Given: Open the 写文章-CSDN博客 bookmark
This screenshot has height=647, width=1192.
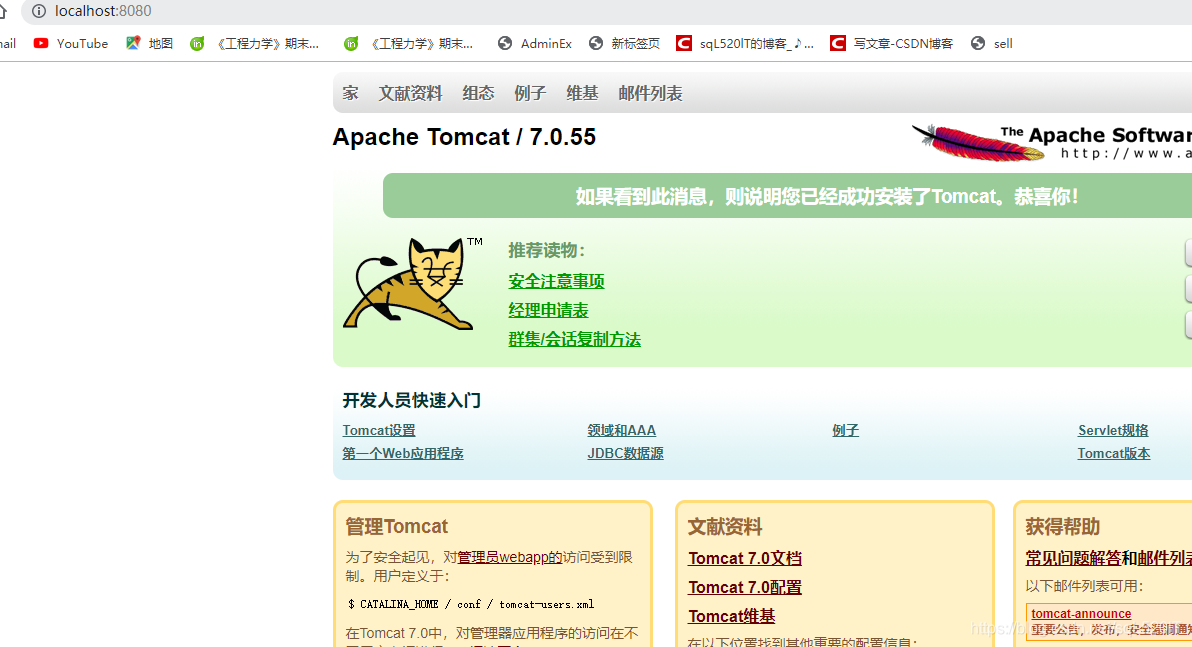Looking at the screenshot, I should click(891, 43).
